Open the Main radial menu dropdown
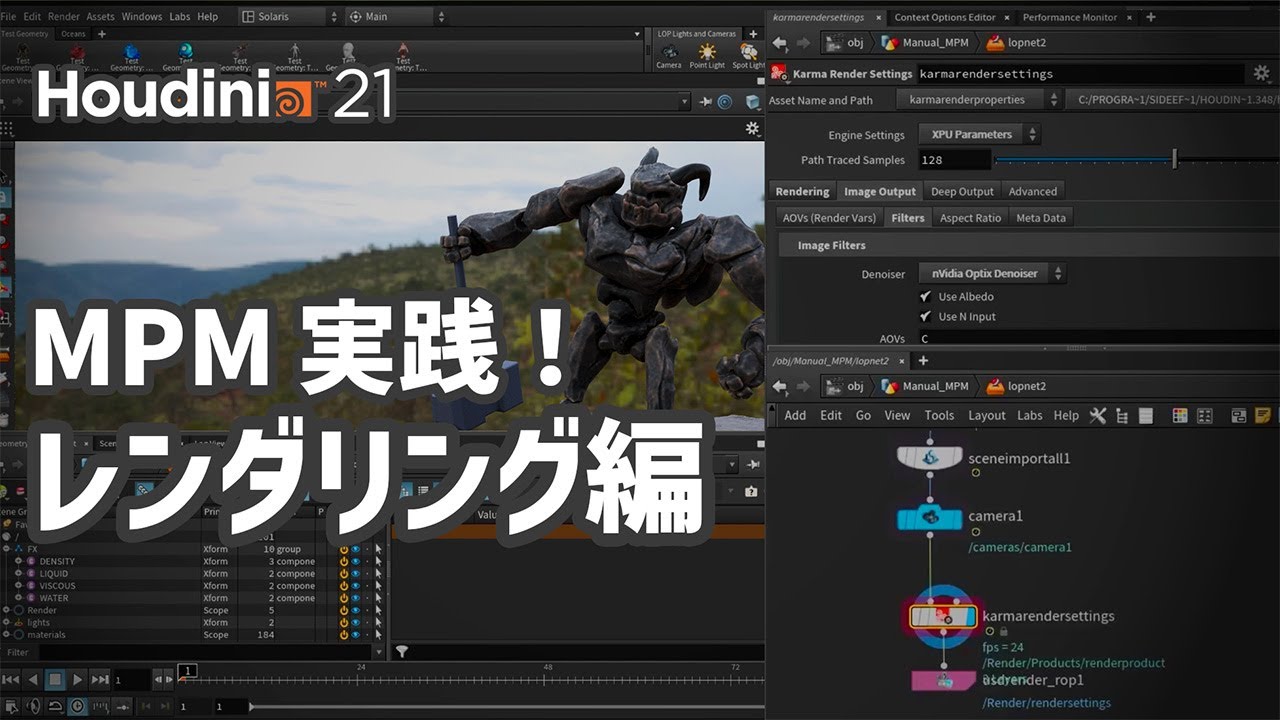1280x720 pixels. pos(396,17)
